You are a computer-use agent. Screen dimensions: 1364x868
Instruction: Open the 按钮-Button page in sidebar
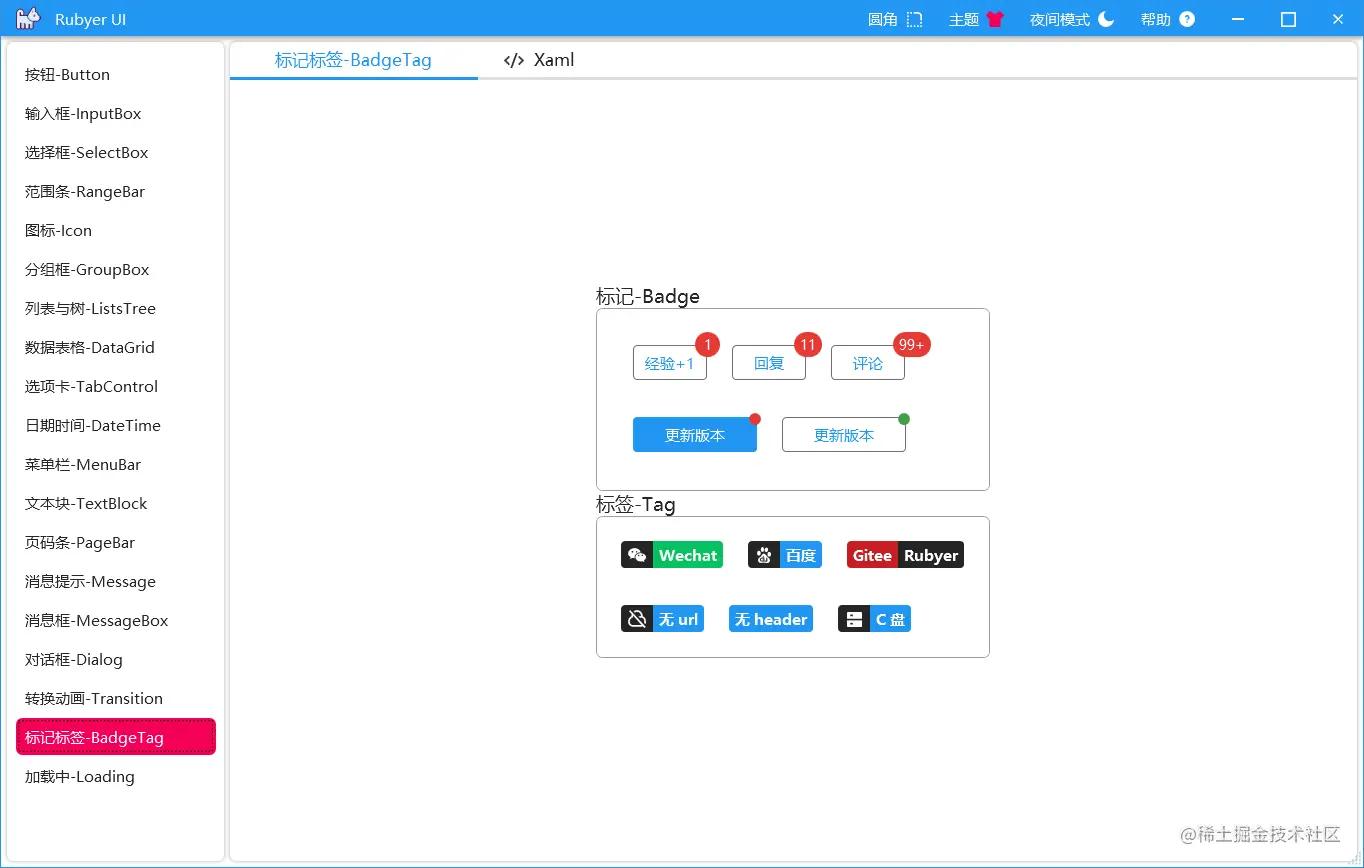[x=67, y=74]
